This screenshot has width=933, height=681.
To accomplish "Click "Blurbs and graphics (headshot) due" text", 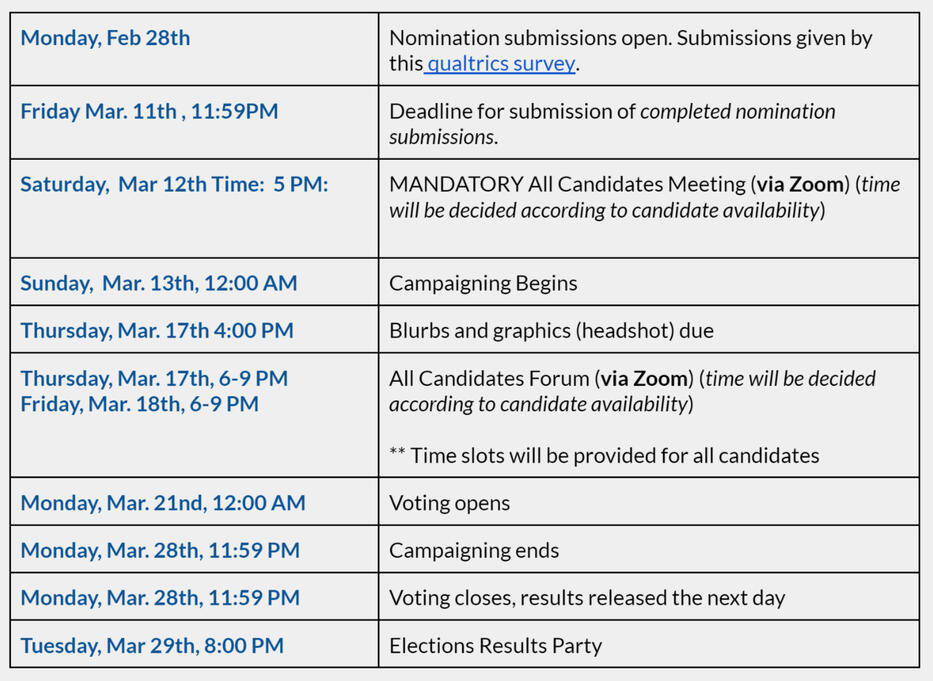I will (551, 330).
